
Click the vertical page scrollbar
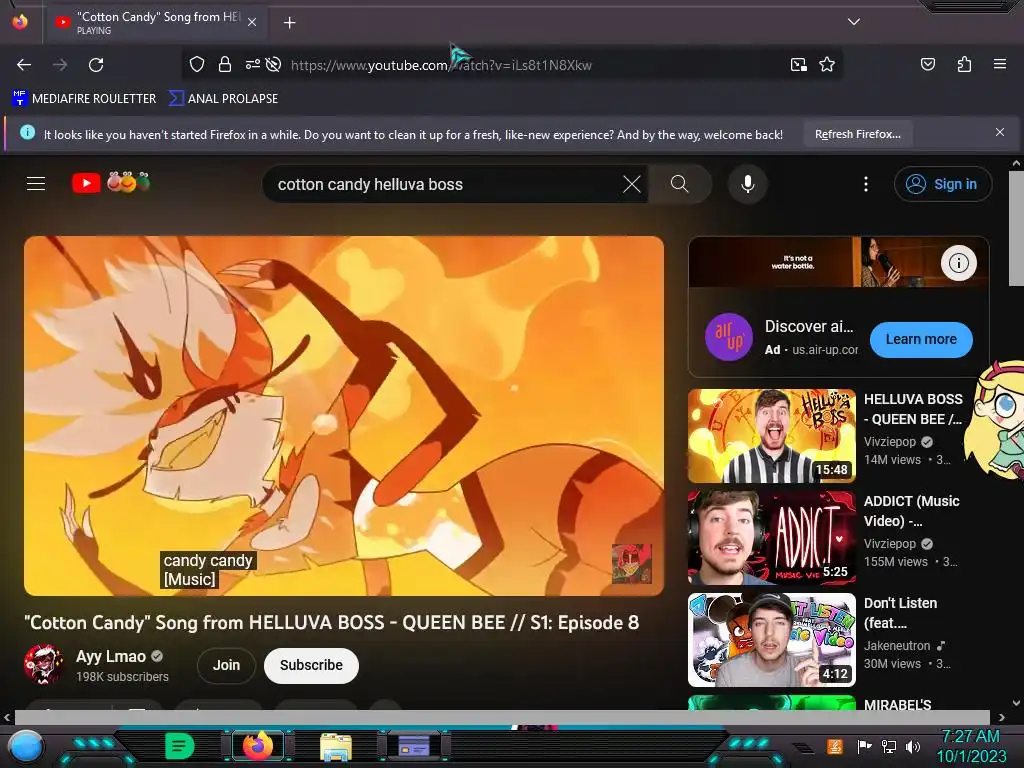pyautogui.click(x=1016, y=229)
